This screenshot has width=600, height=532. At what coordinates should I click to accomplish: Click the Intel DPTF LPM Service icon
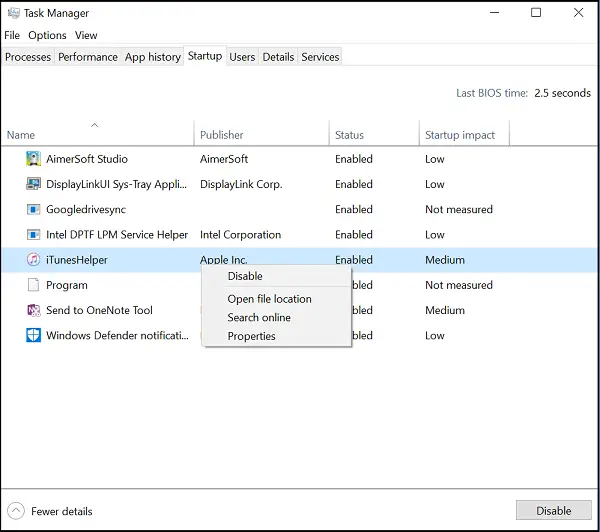pos(33,235)
